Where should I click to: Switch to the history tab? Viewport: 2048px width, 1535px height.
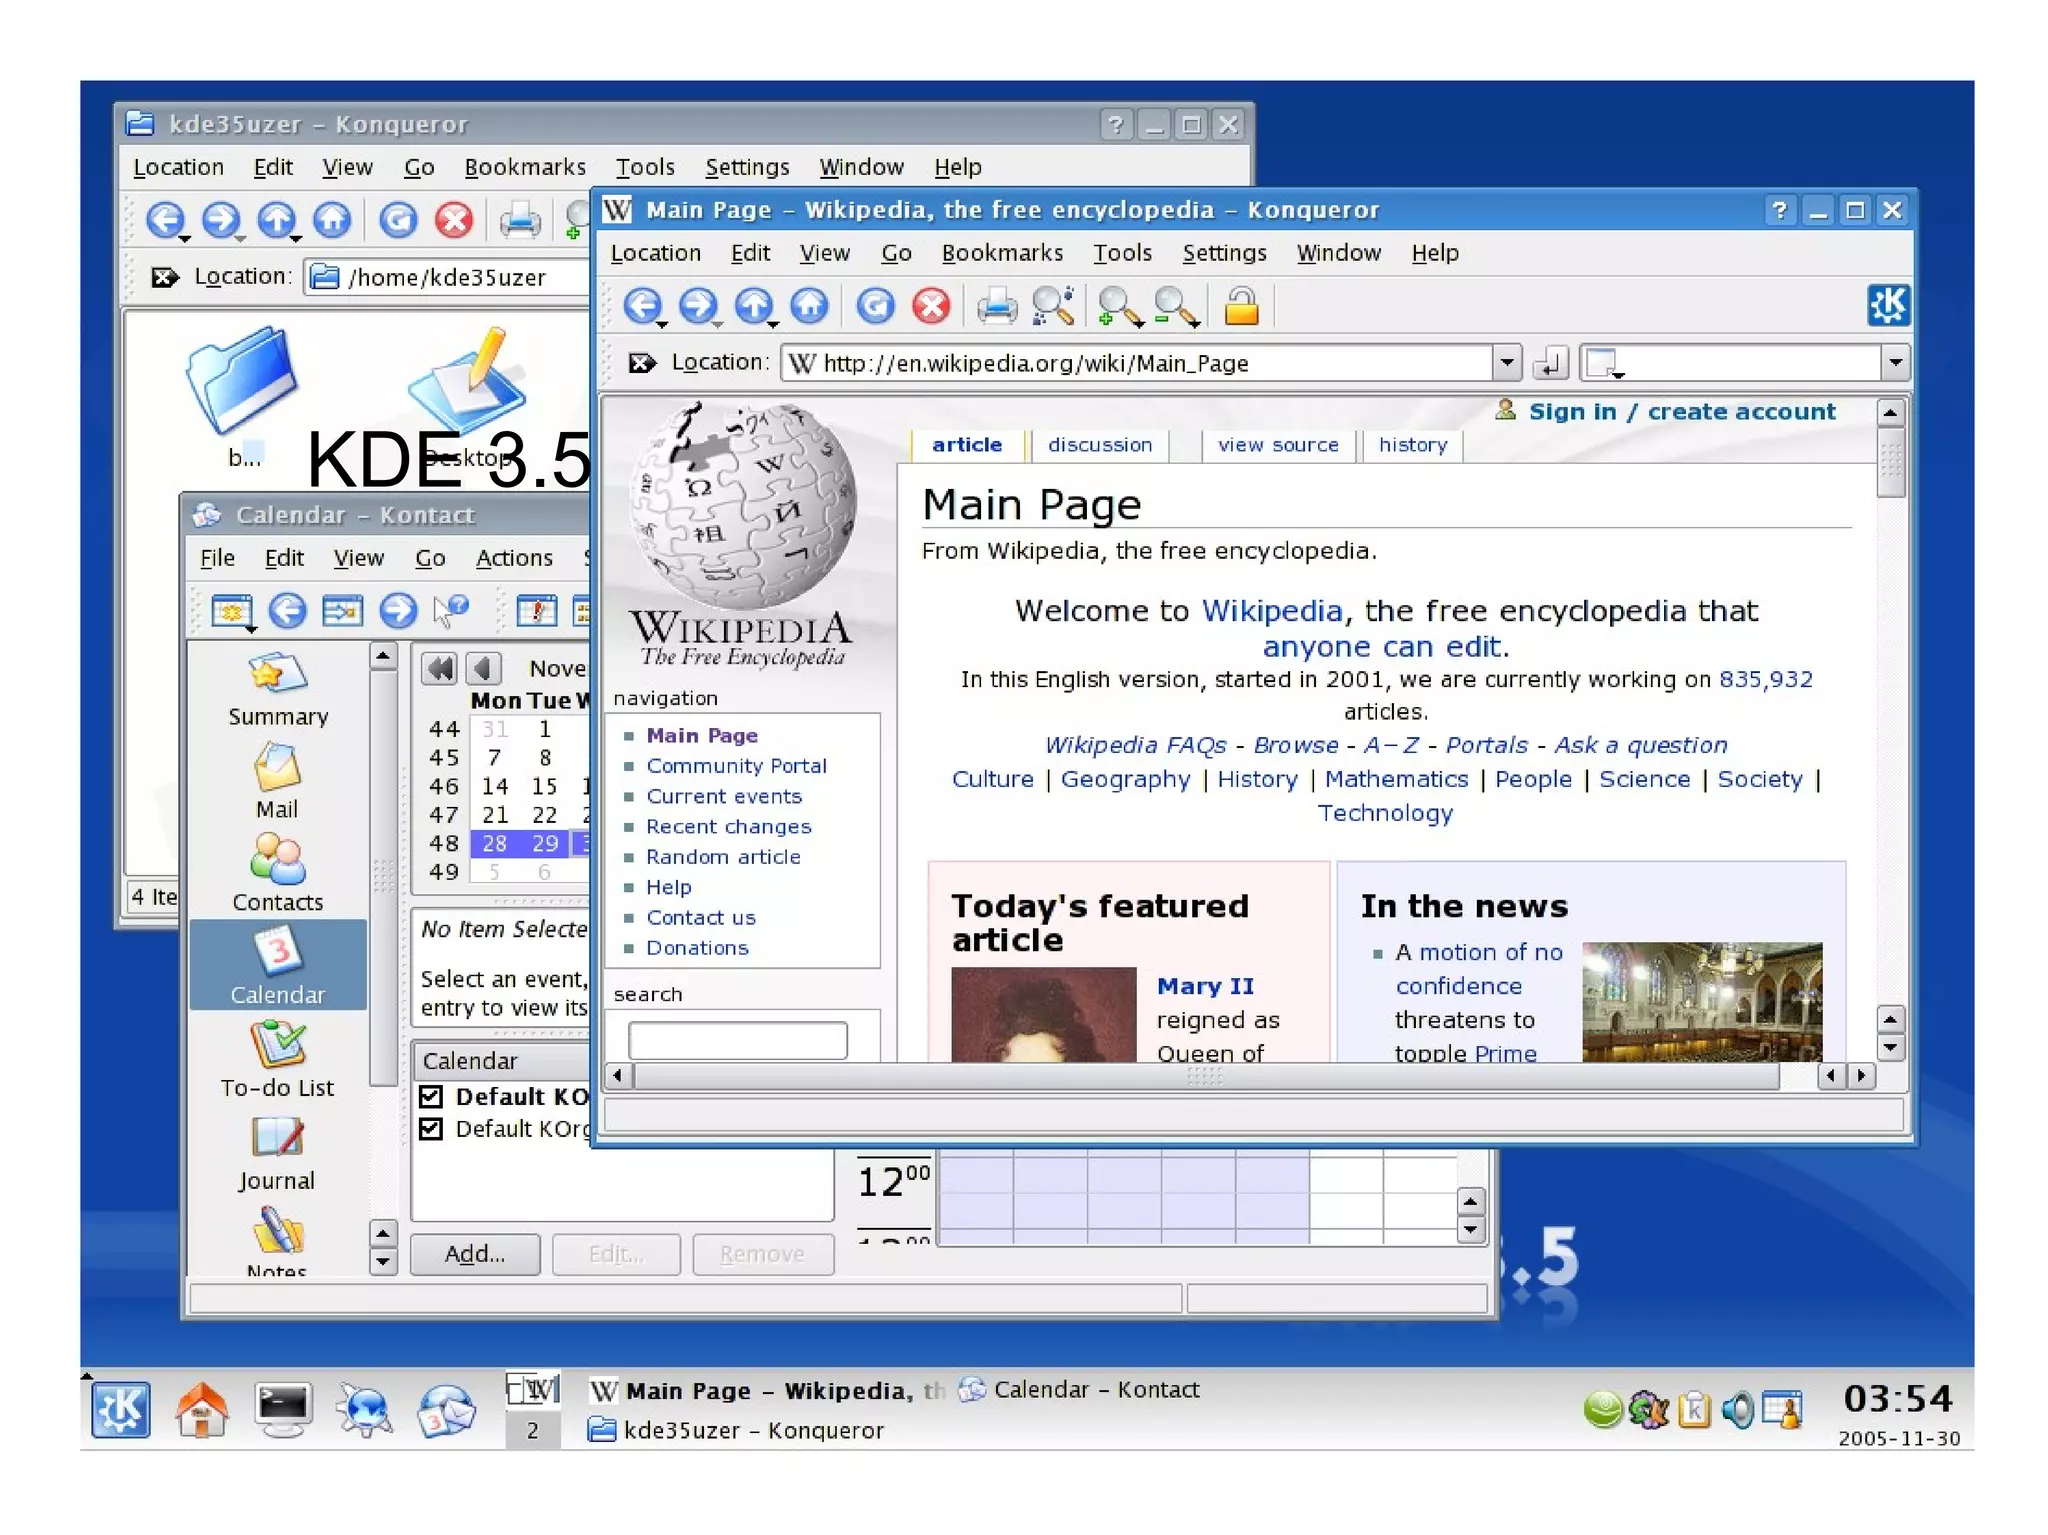(1413, 445)
